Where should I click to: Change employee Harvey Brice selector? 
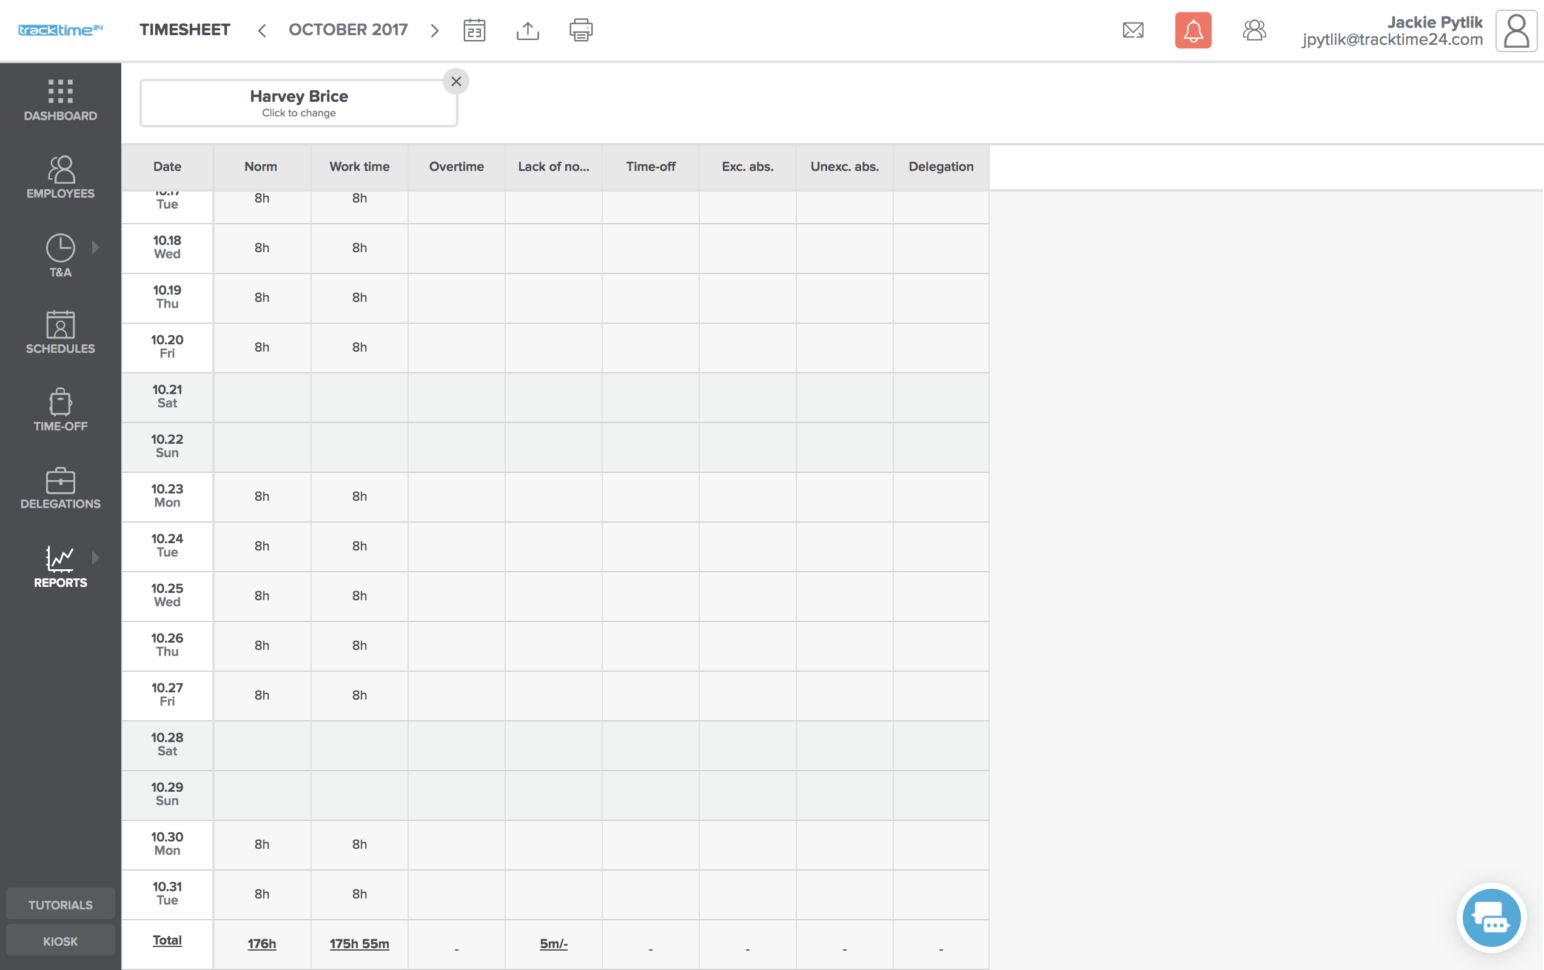click(298, 103)
